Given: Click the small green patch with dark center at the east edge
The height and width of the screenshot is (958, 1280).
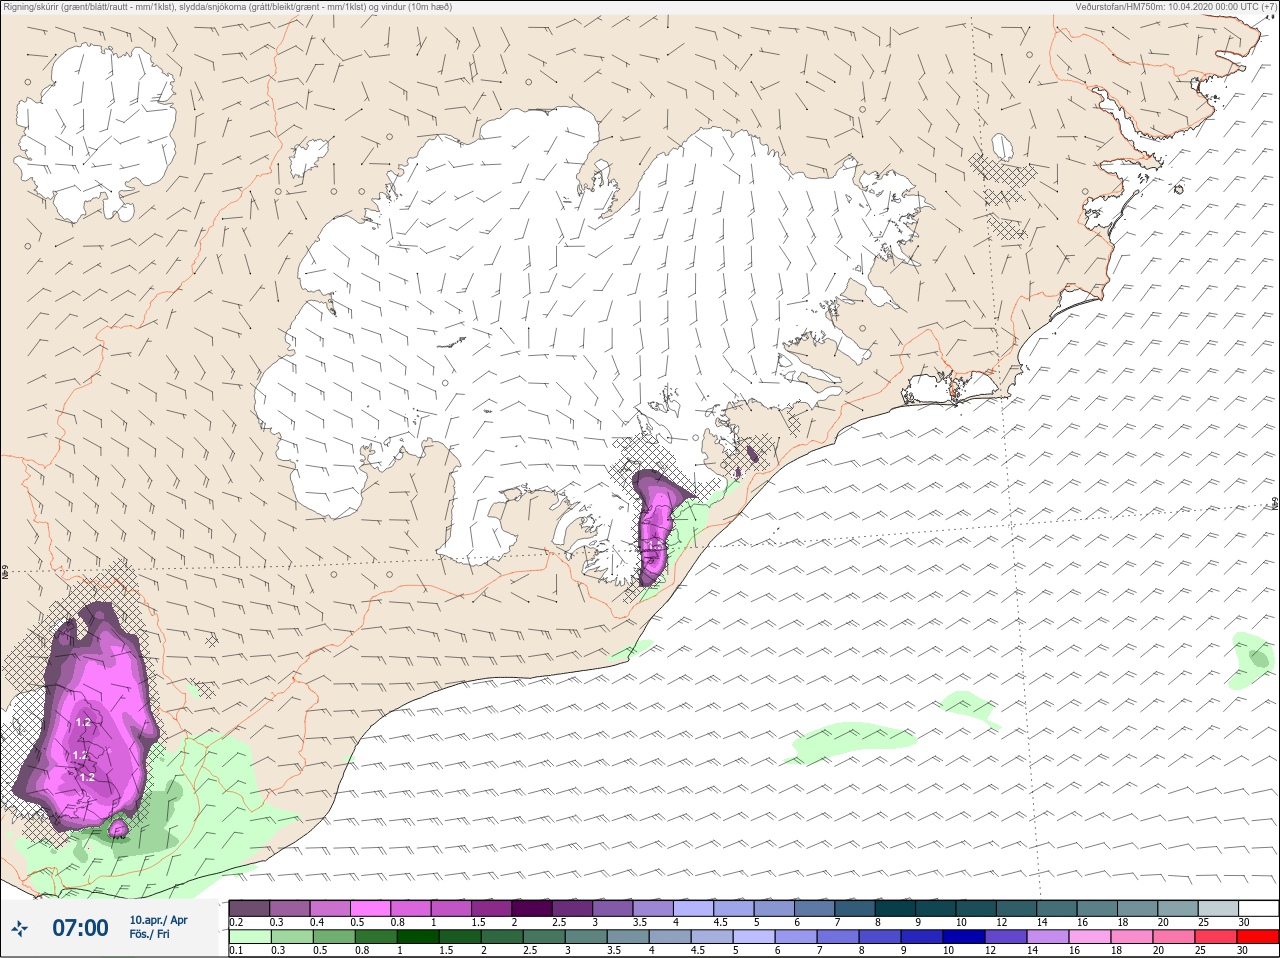Looking at the screenshot, I should point(1254,660).
